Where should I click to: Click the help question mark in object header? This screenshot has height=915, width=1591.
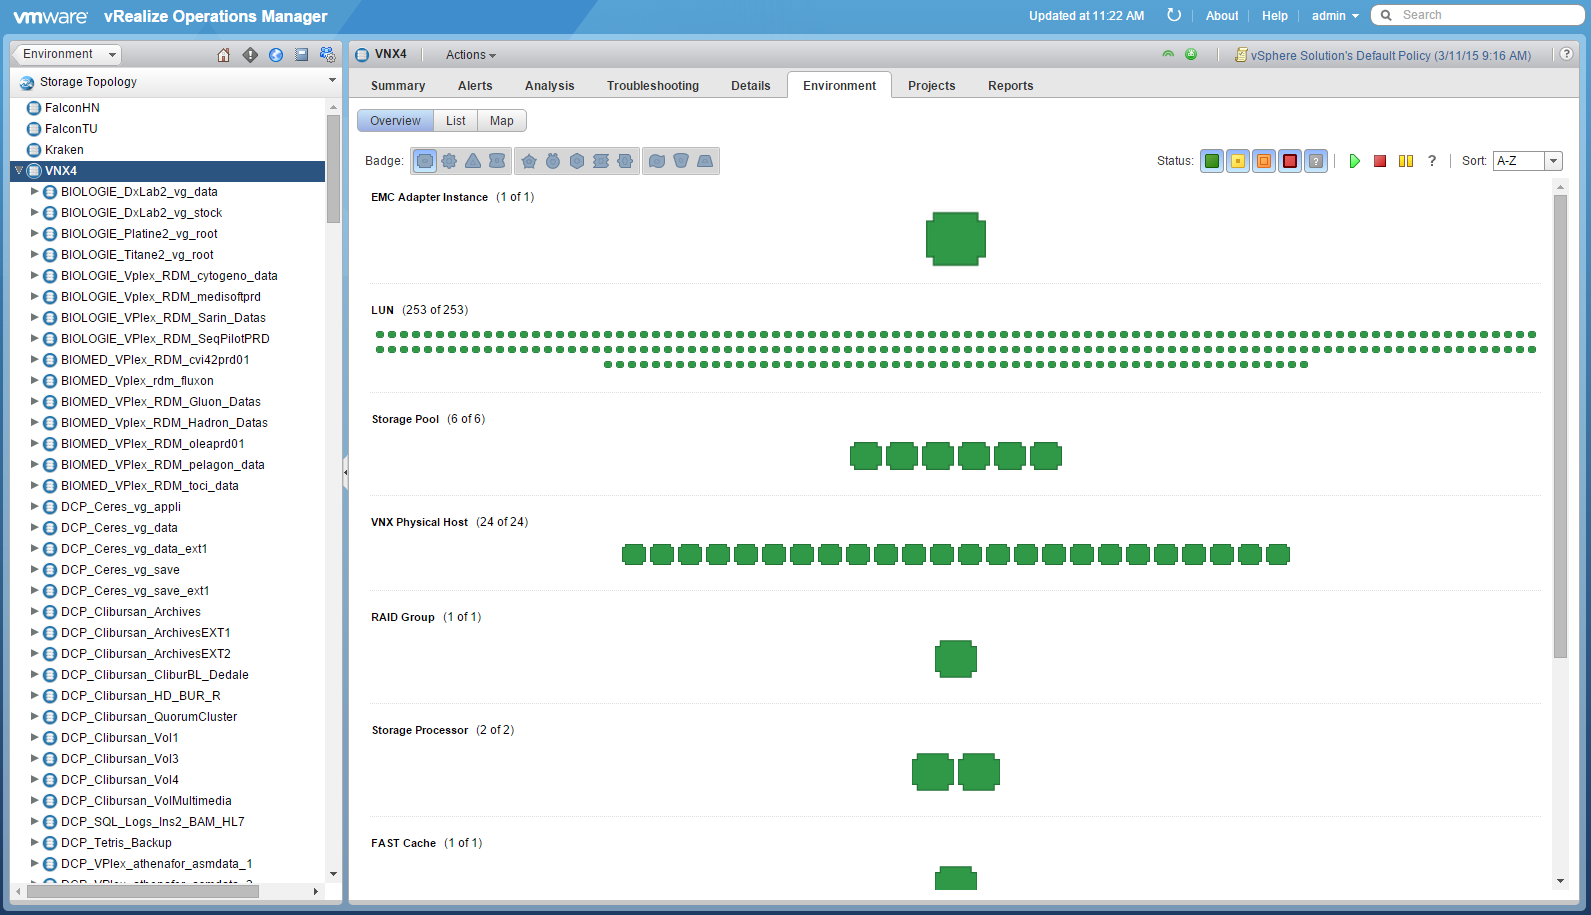1566,55
